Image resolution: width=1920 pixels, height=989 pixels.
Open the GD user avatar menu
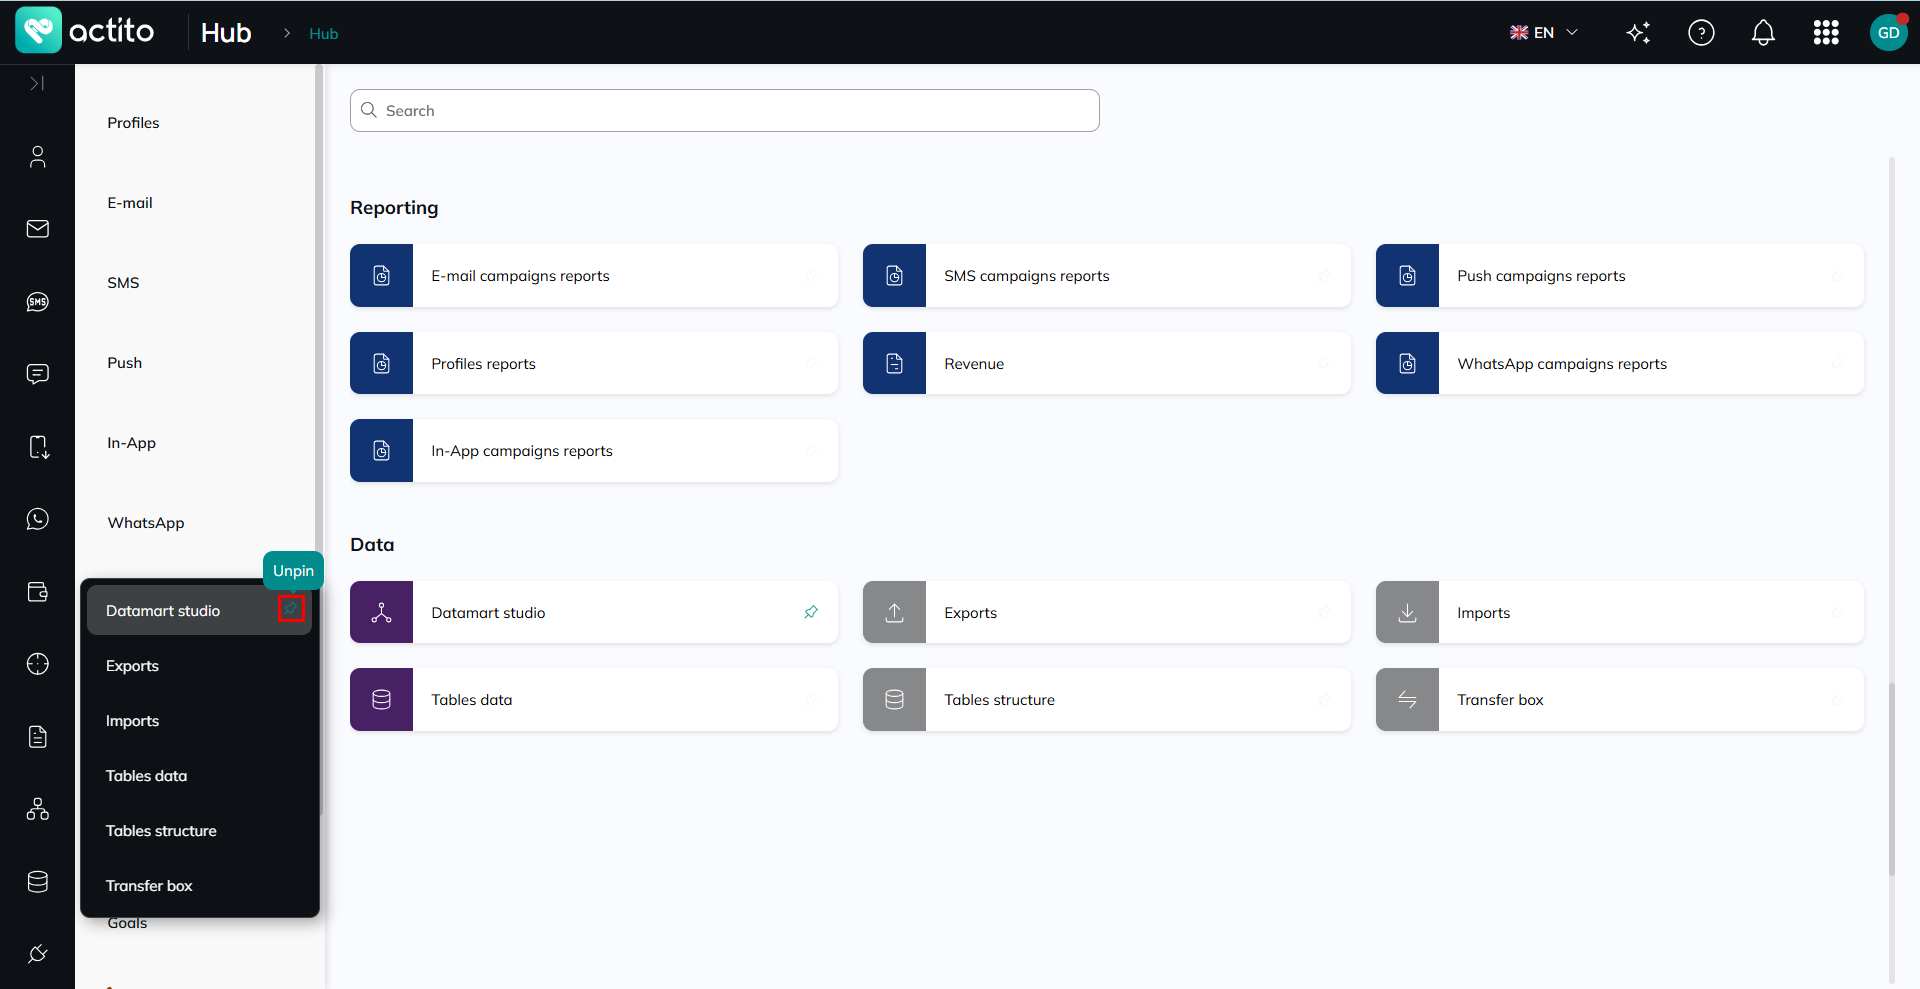tap(1888, 33)
